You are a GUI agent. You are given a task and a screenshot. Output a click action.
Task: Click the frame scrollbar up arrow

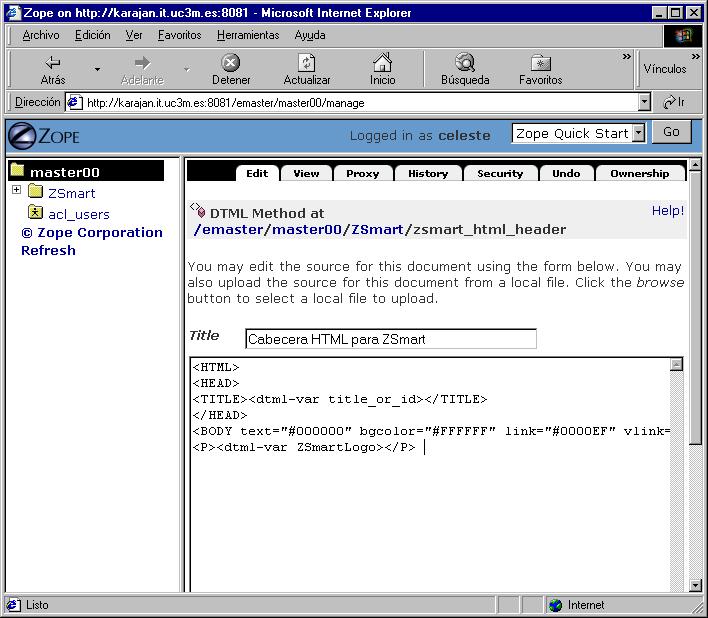(695, 165)
